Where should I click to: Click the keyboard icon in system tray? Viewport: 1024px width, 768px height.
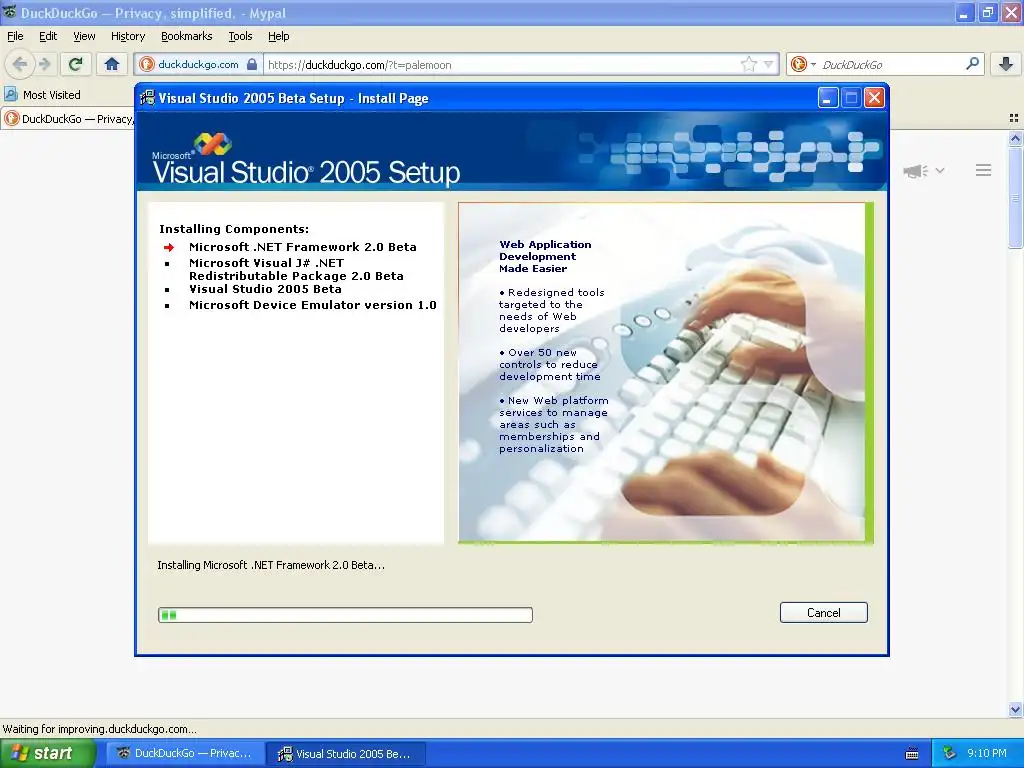pos(912,754)
